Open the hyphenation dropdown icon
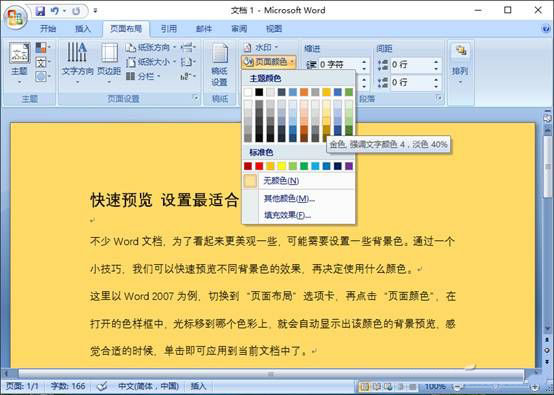Viewport: 554px width, 395px height. pyautogui.click(x=188, y=76)
